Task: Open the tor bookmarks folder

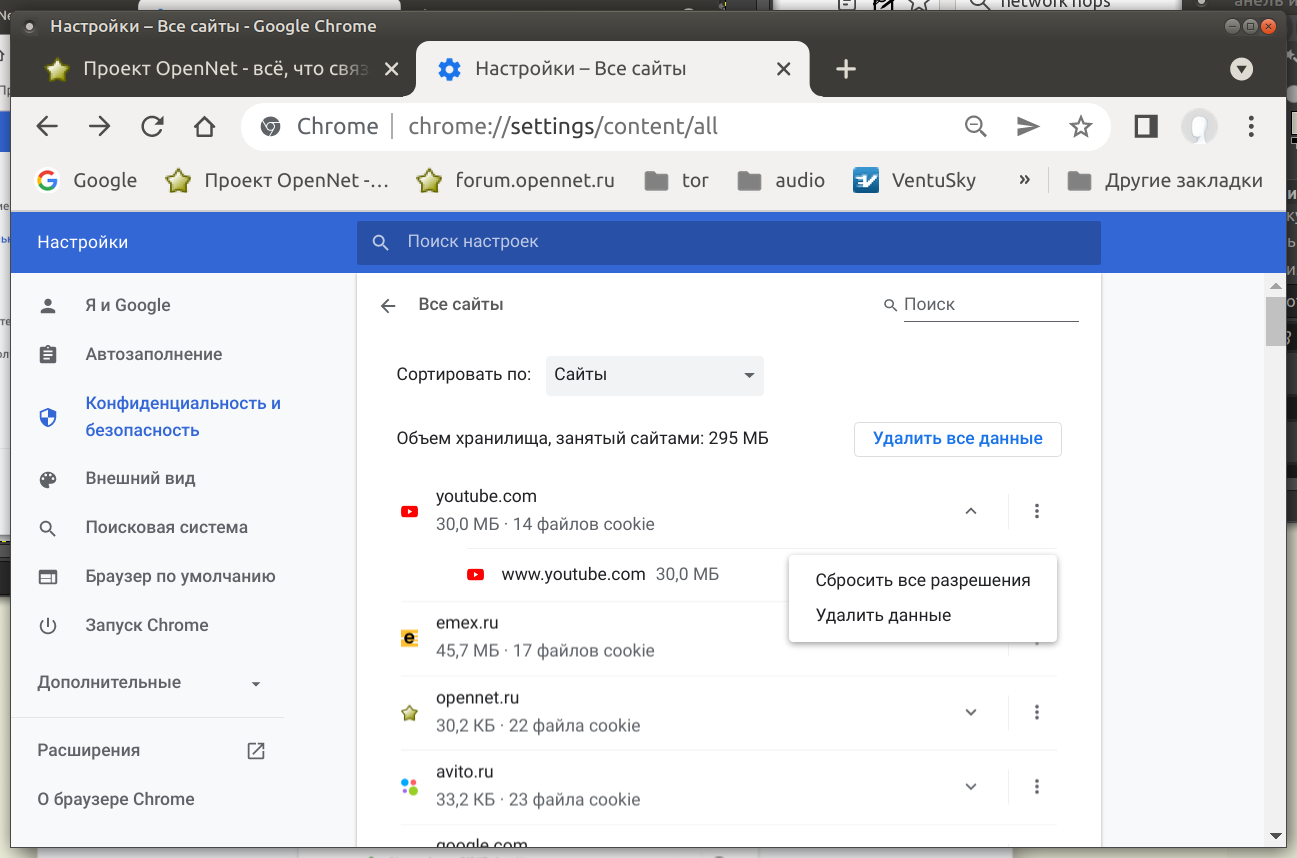Action: coord(677,181)
